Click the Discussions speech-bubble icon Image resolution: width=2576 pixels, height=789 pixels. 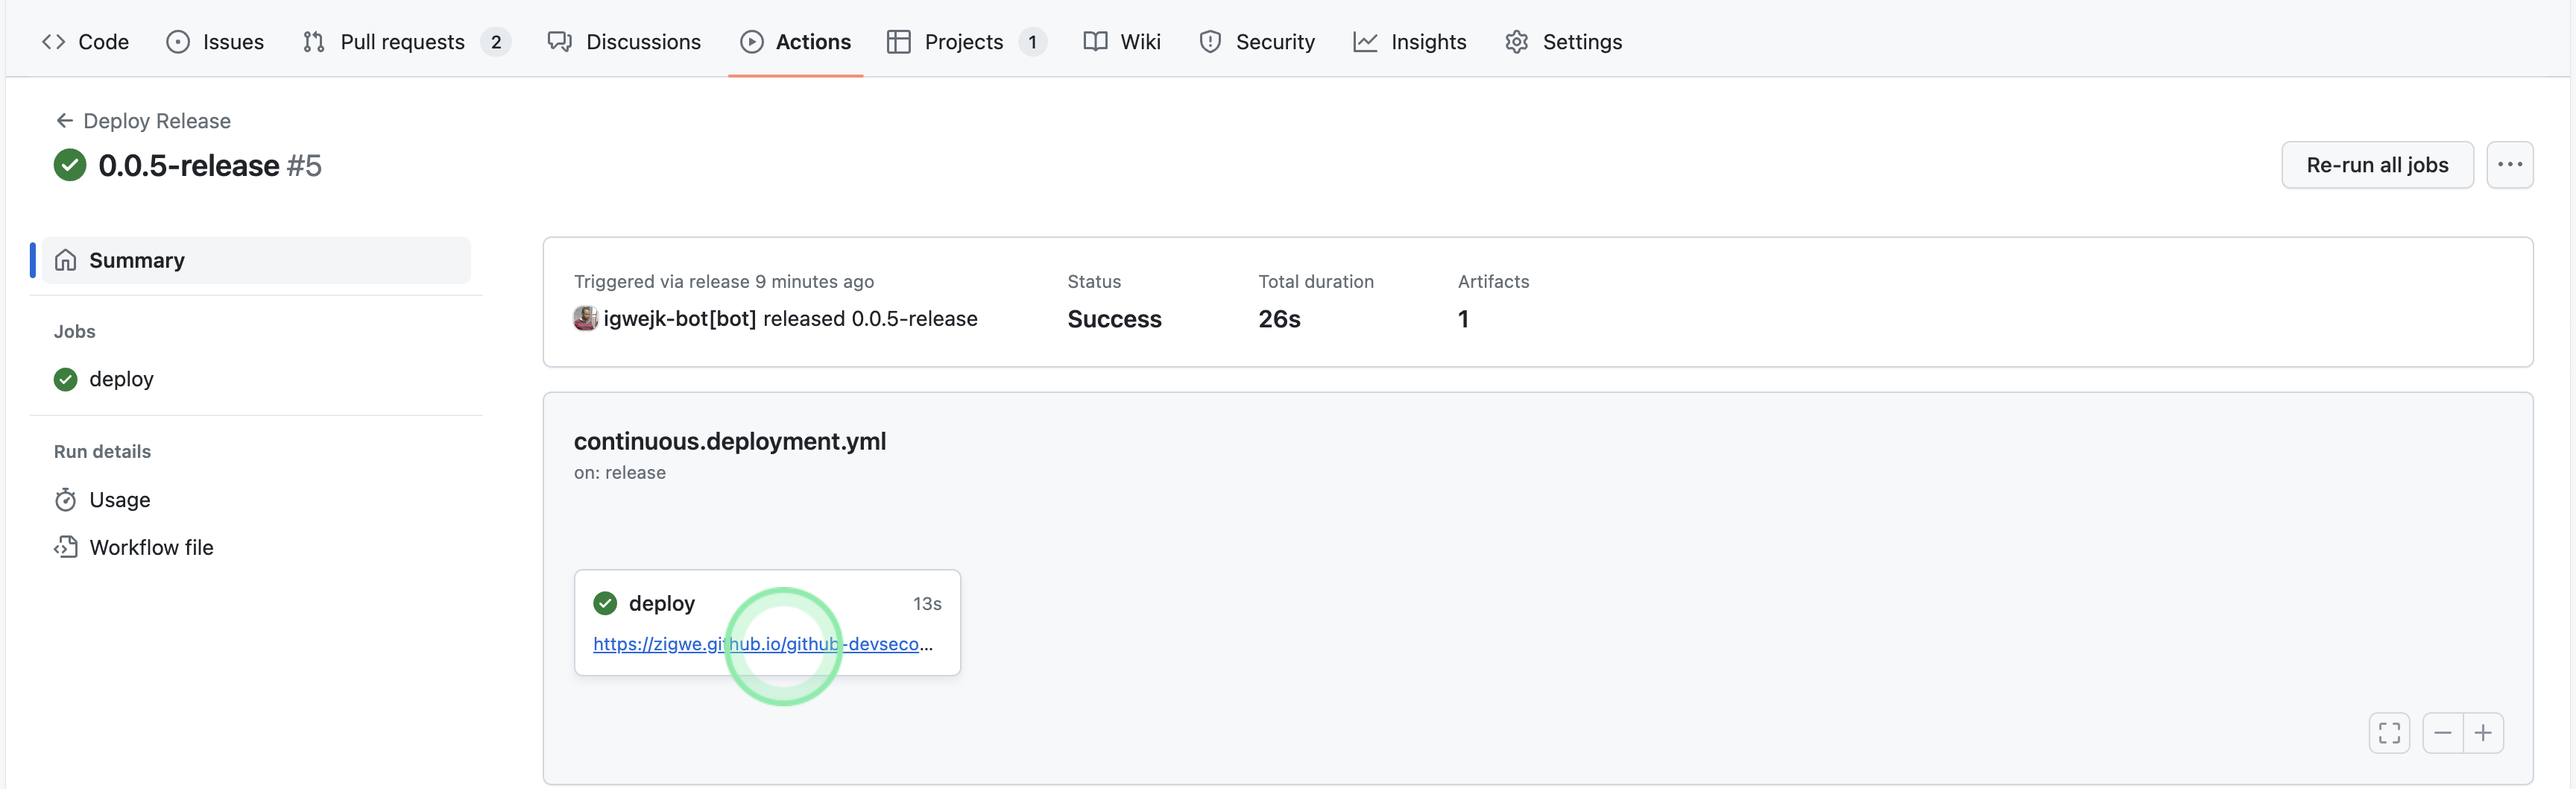pos(560,41)
